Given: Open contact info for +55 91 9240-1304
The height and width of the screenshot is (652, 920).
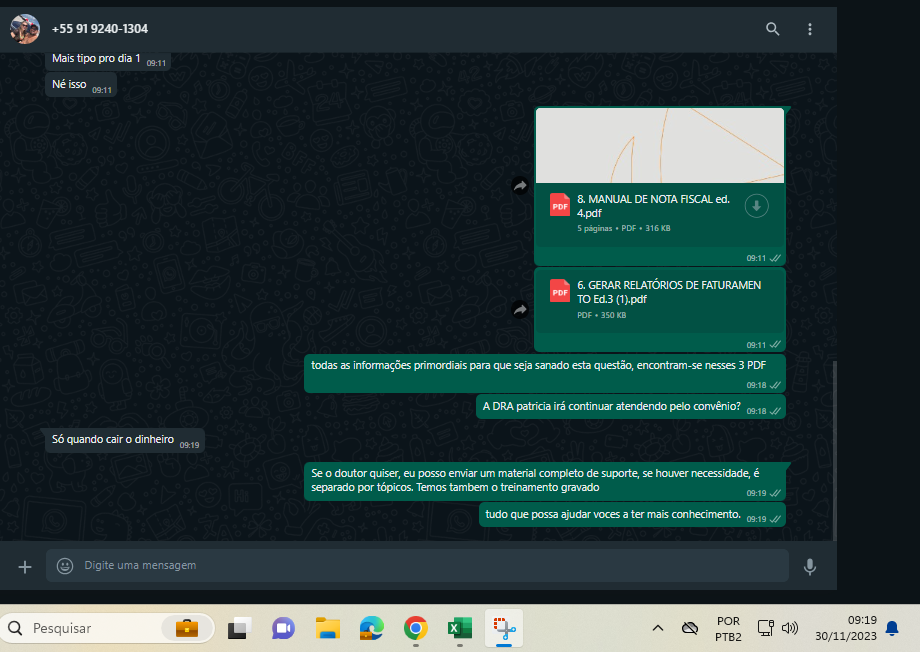Looking at the screenshot, I should [100, 29].
